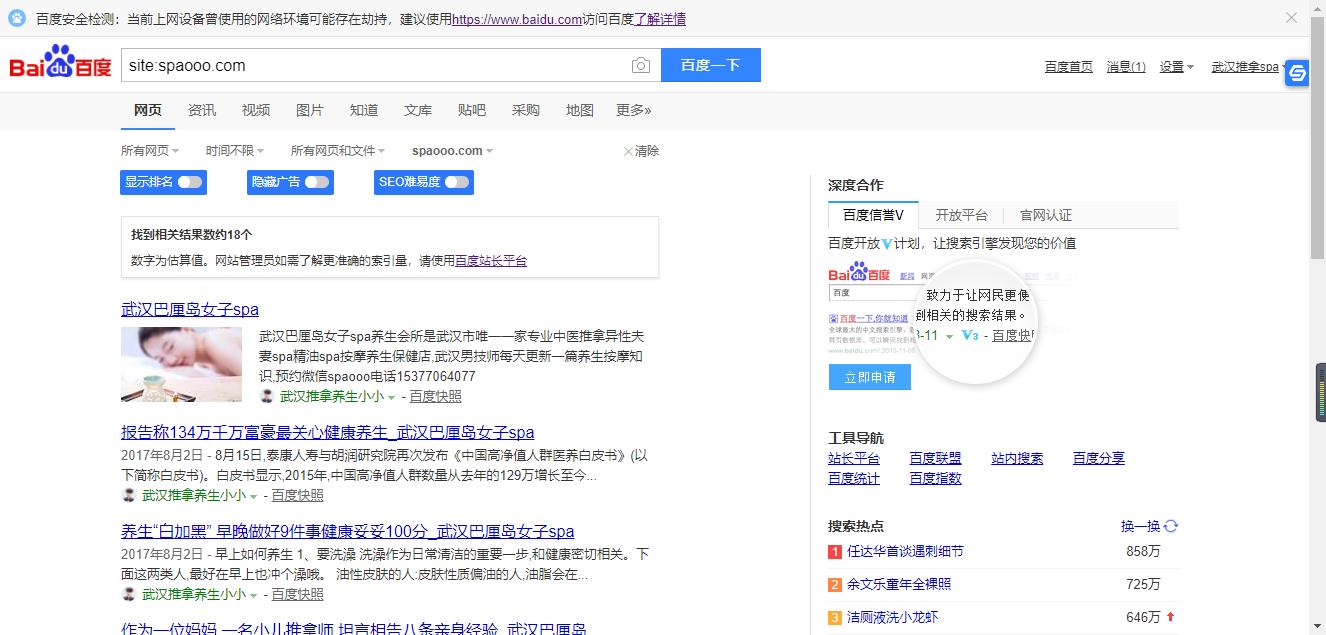
Task: Click avatar icon under 报告称134万 result
Action: coord(129,495)
